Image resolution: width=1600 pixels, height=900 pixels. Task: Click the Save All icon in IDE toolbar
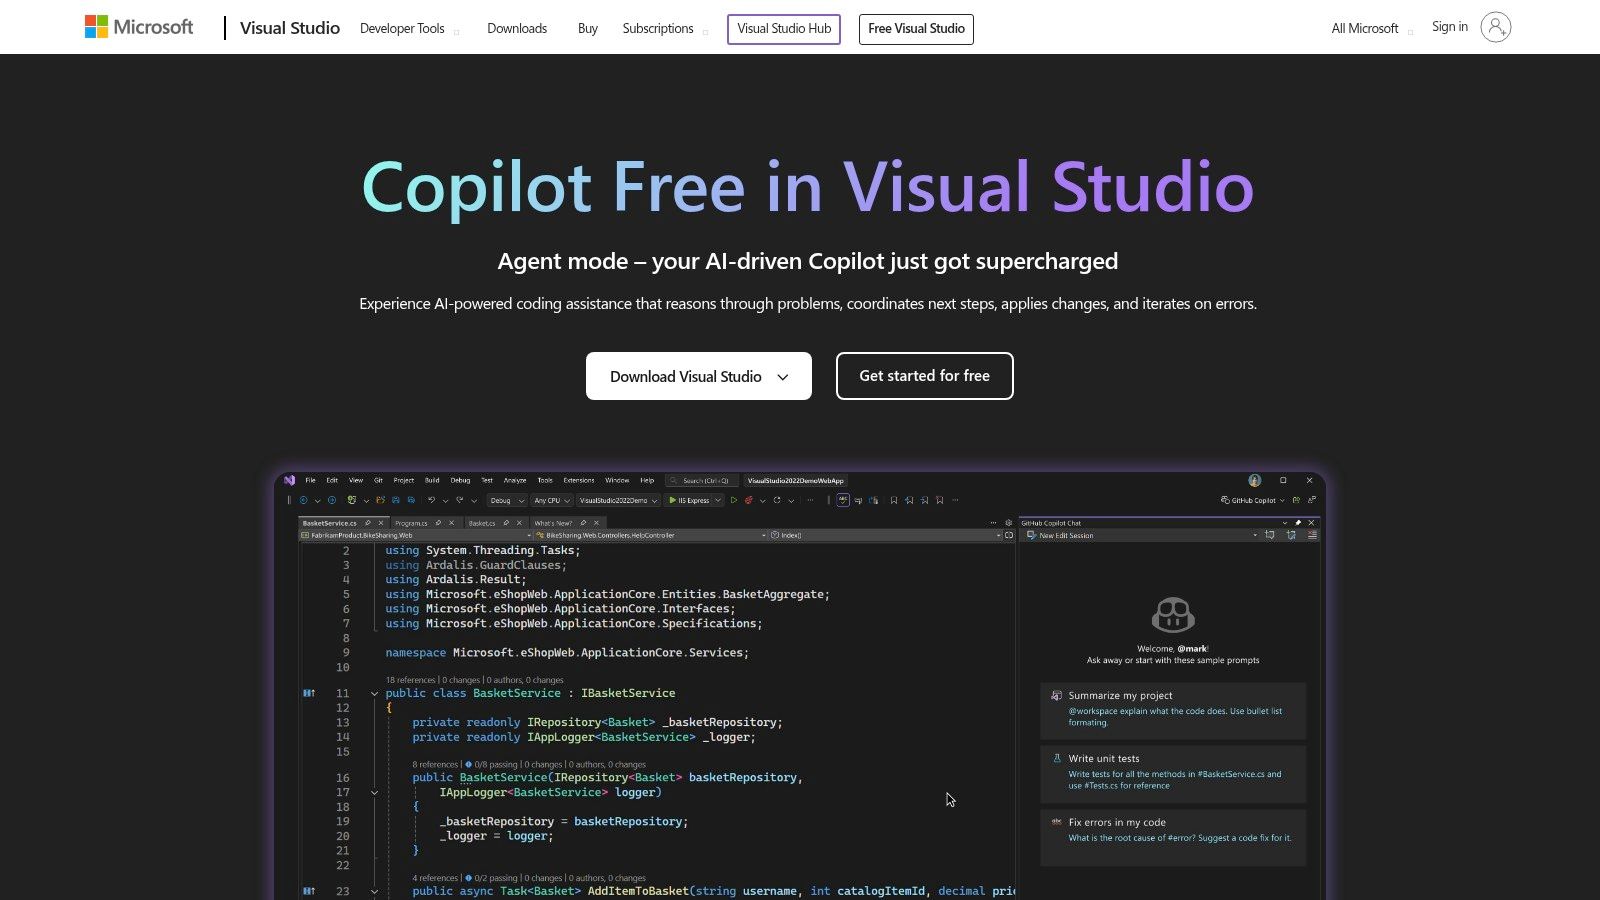(x=411, y=500)
